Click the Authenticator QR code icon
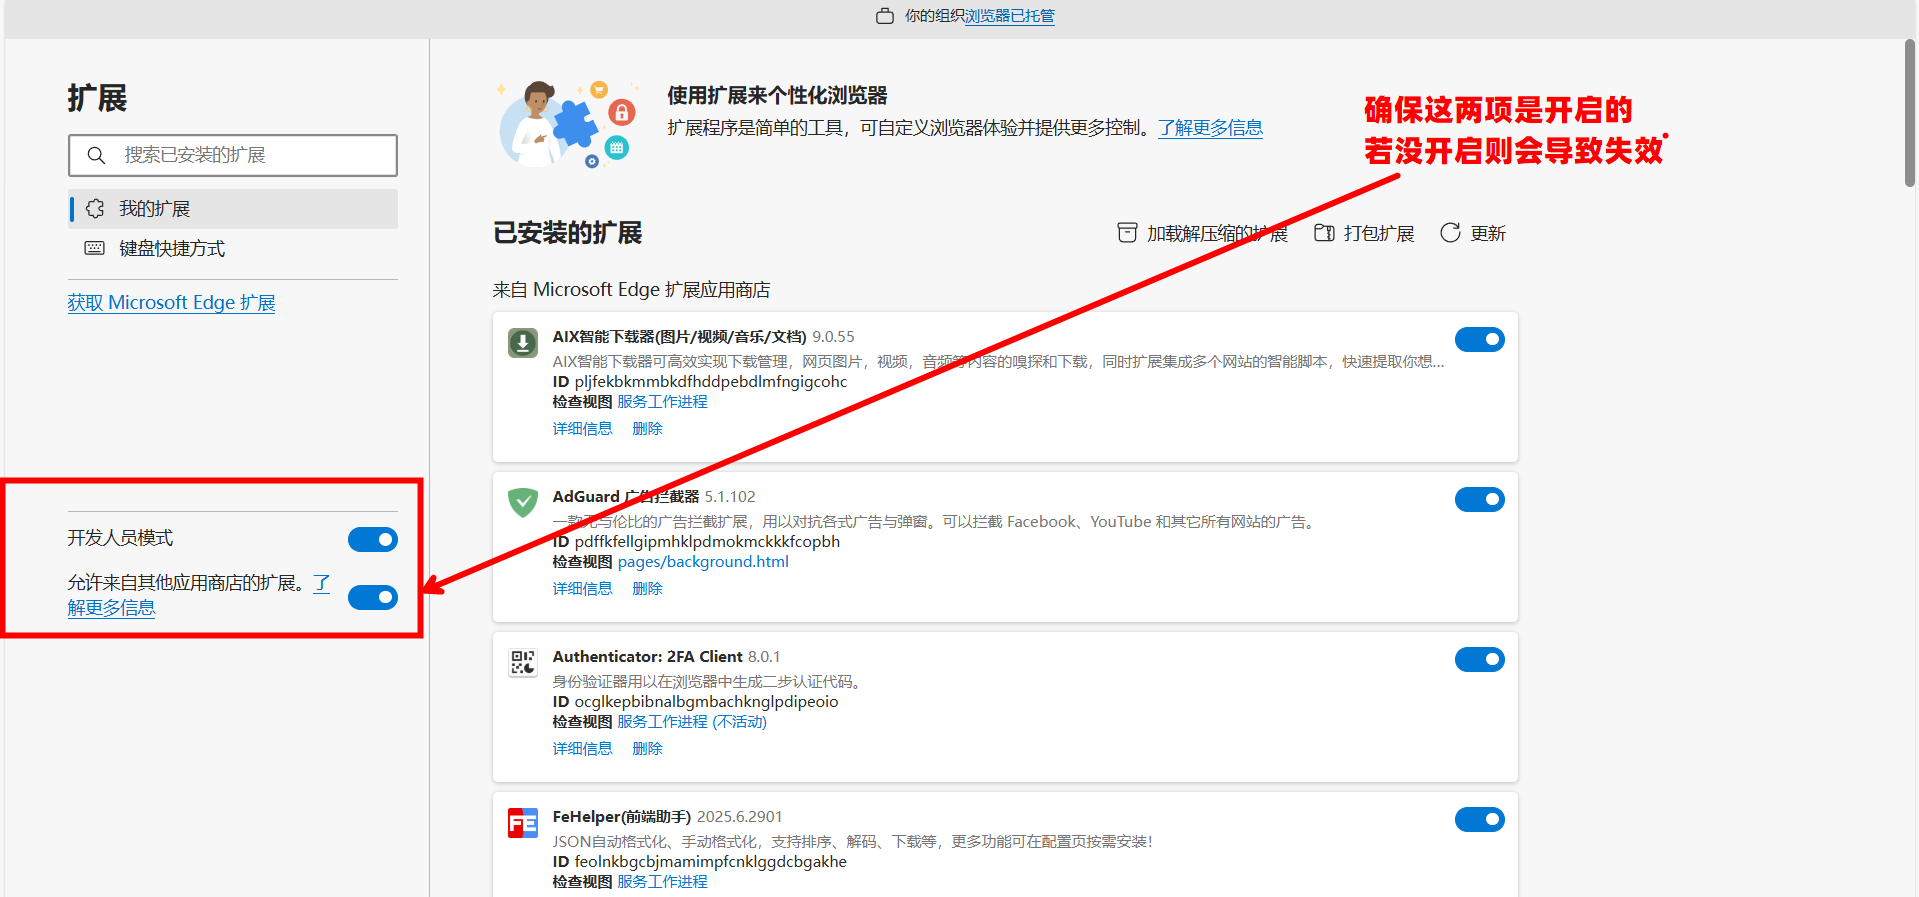Viewport: 1919px width, 897px height. [522, 662]
